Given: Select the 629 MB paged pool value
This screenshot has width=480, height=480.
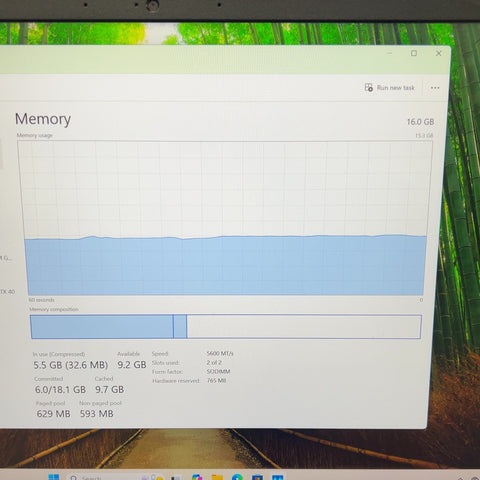Looking at the screenshot, I should click(x=53, y=414).
